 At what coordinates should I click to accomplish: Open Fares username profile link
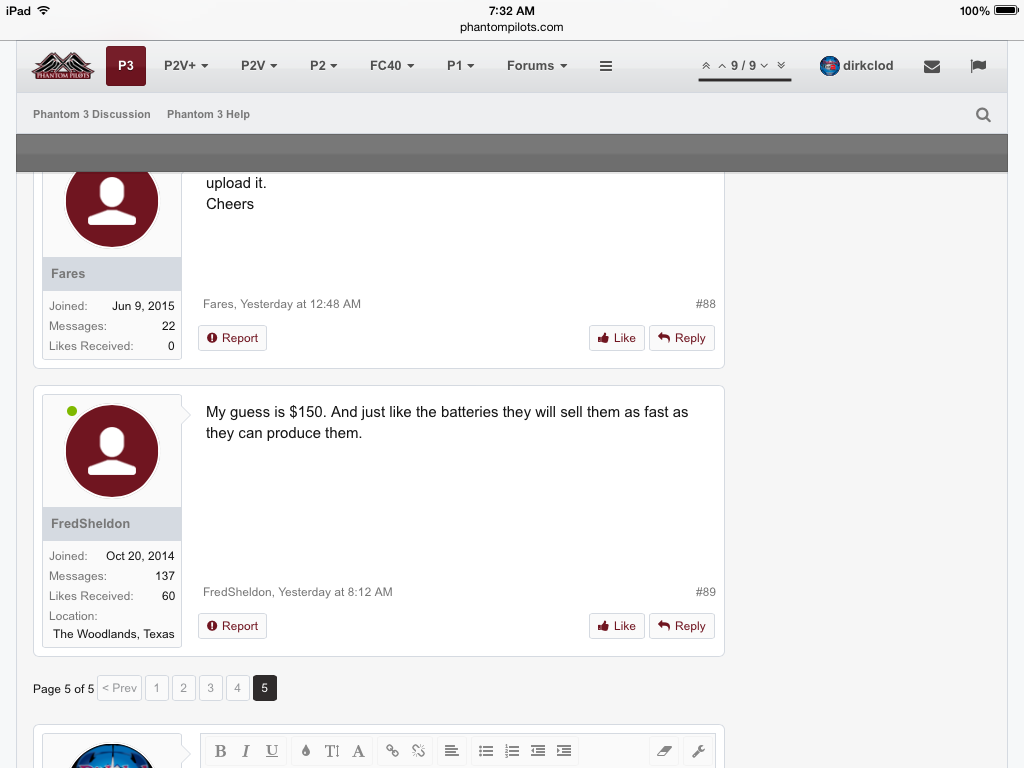click(x=68, y=274)
